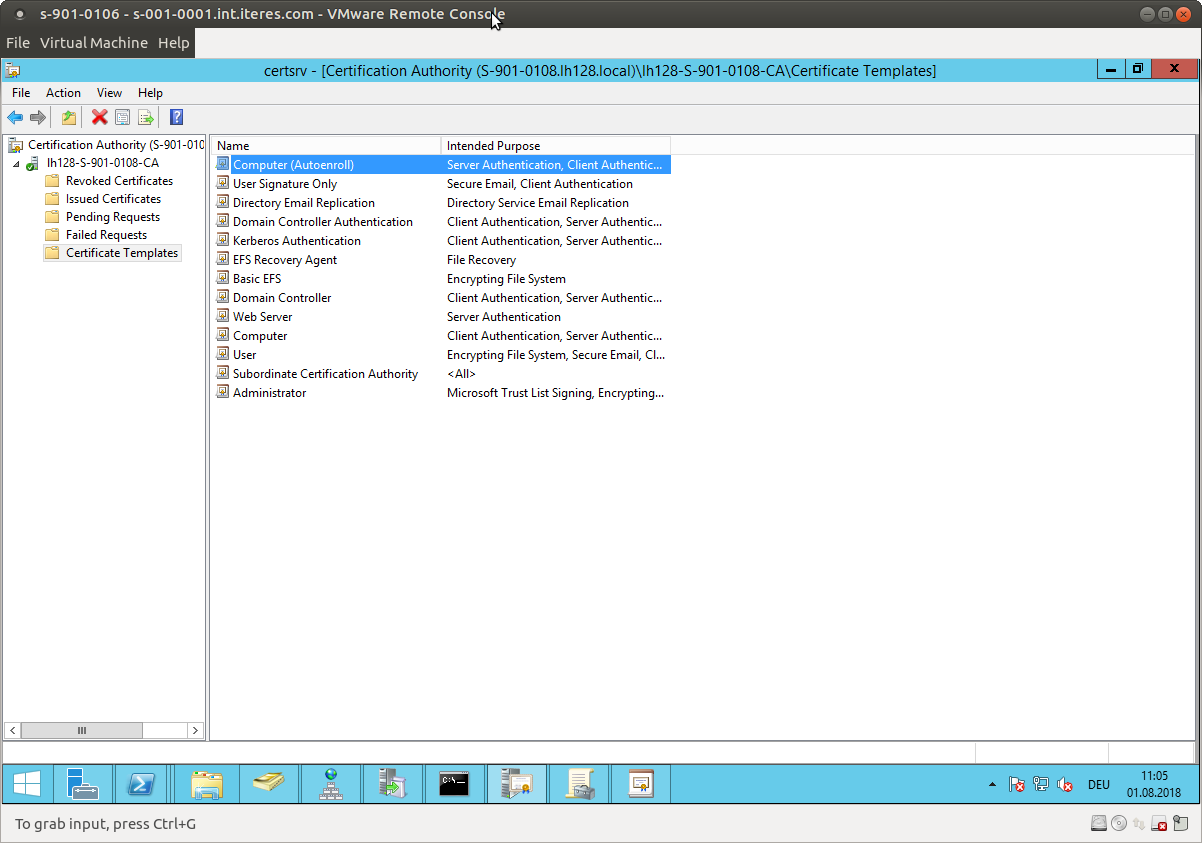
Task: Select the Basic EFS template
Action: [441, 279]
